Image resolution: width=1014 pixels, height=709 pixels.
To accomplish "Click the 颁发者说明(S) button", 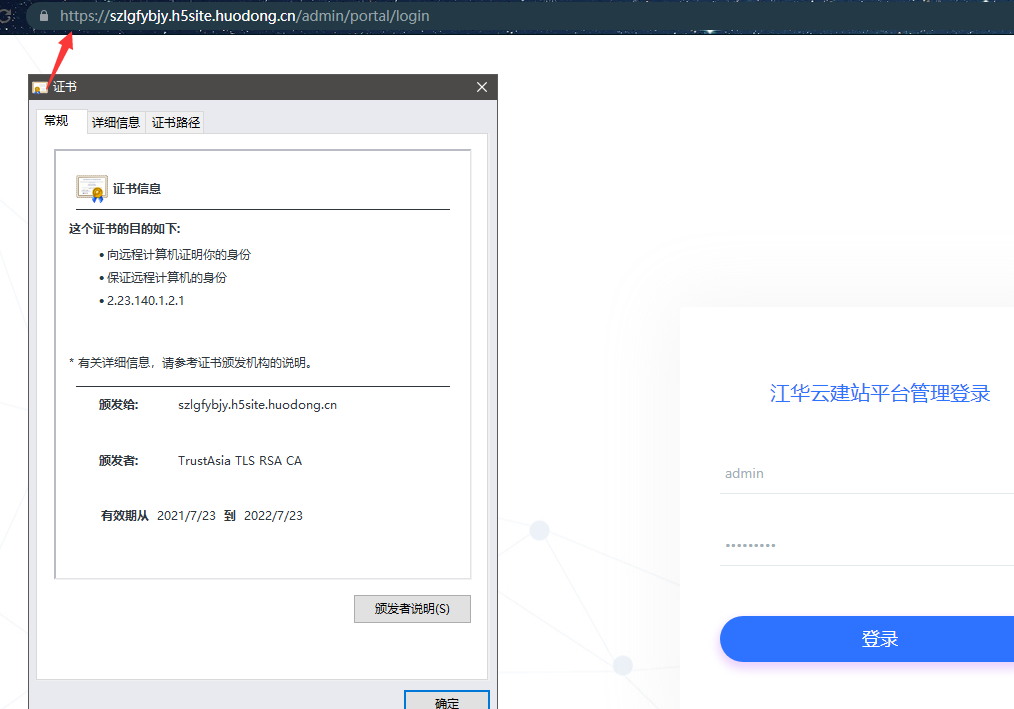I will pyautogui.click(x=412, y=609).
